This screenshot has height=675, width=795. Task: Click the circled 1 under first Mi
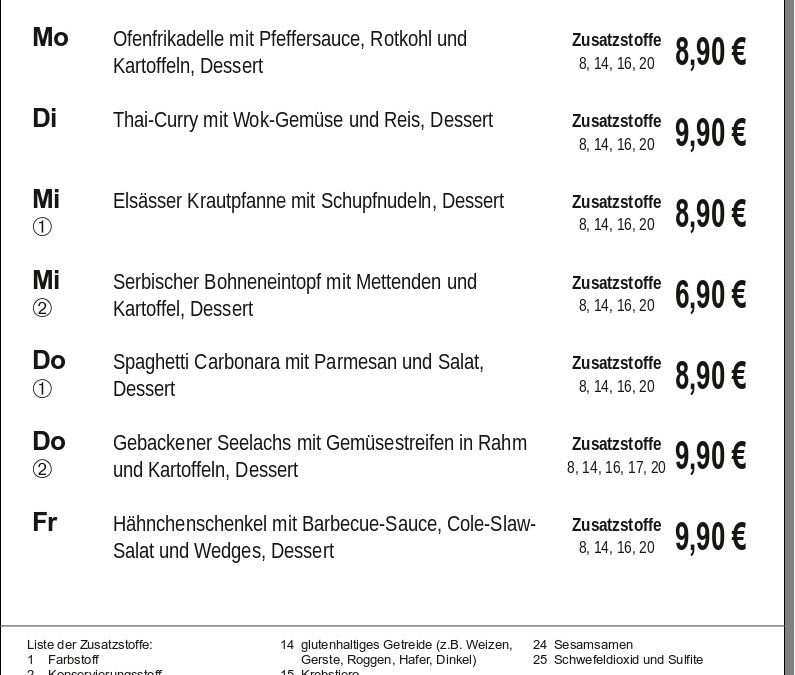coord(42,227)
